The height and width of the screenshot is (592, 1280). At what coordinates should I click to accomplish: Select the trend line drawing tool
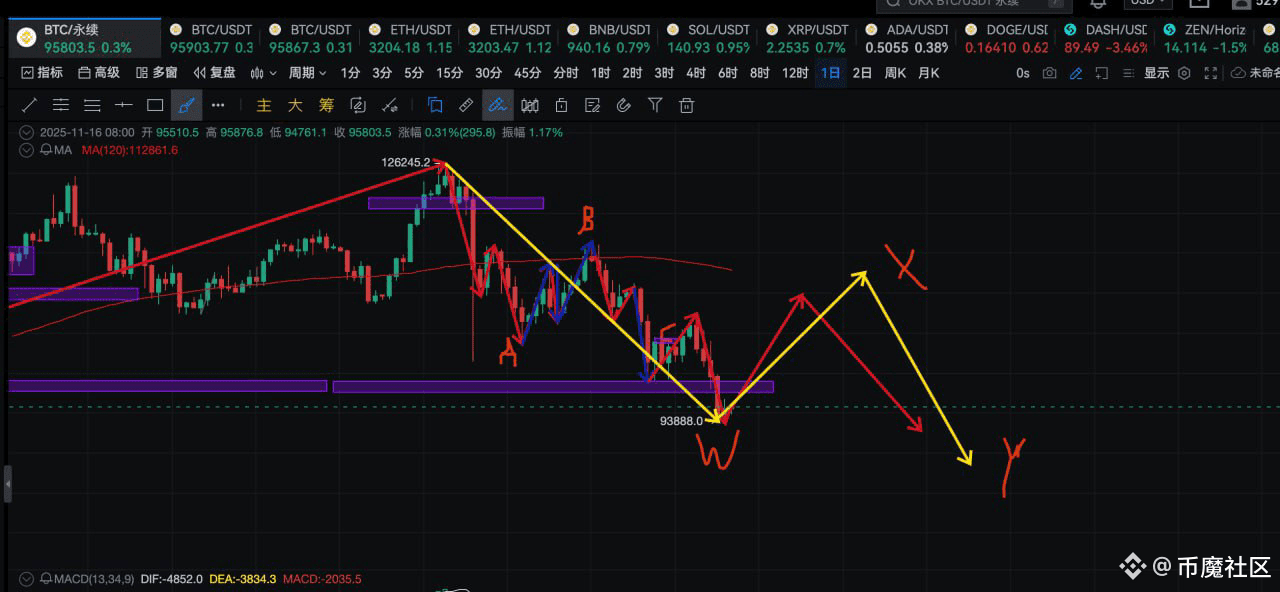coord(30,105)
